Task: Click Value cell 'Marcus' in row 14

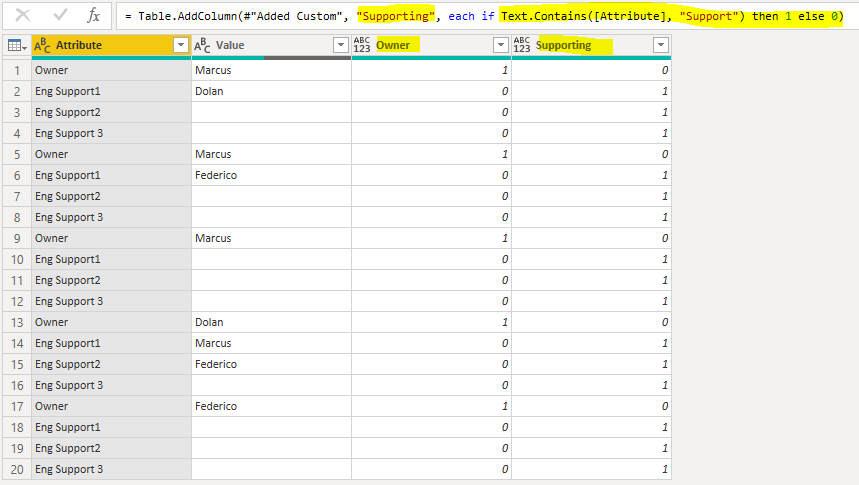Action: coord(271,343)
